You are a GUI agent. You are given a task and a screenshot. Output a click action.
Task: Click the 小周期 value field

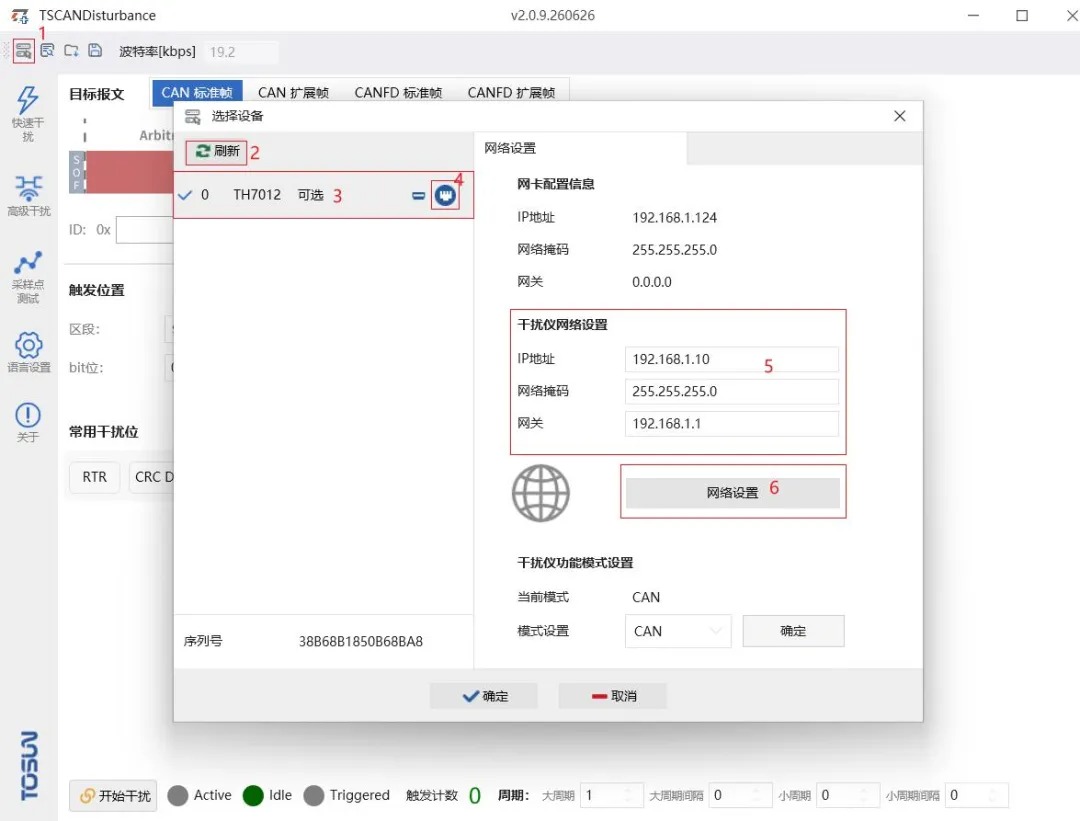click(848, 796)
